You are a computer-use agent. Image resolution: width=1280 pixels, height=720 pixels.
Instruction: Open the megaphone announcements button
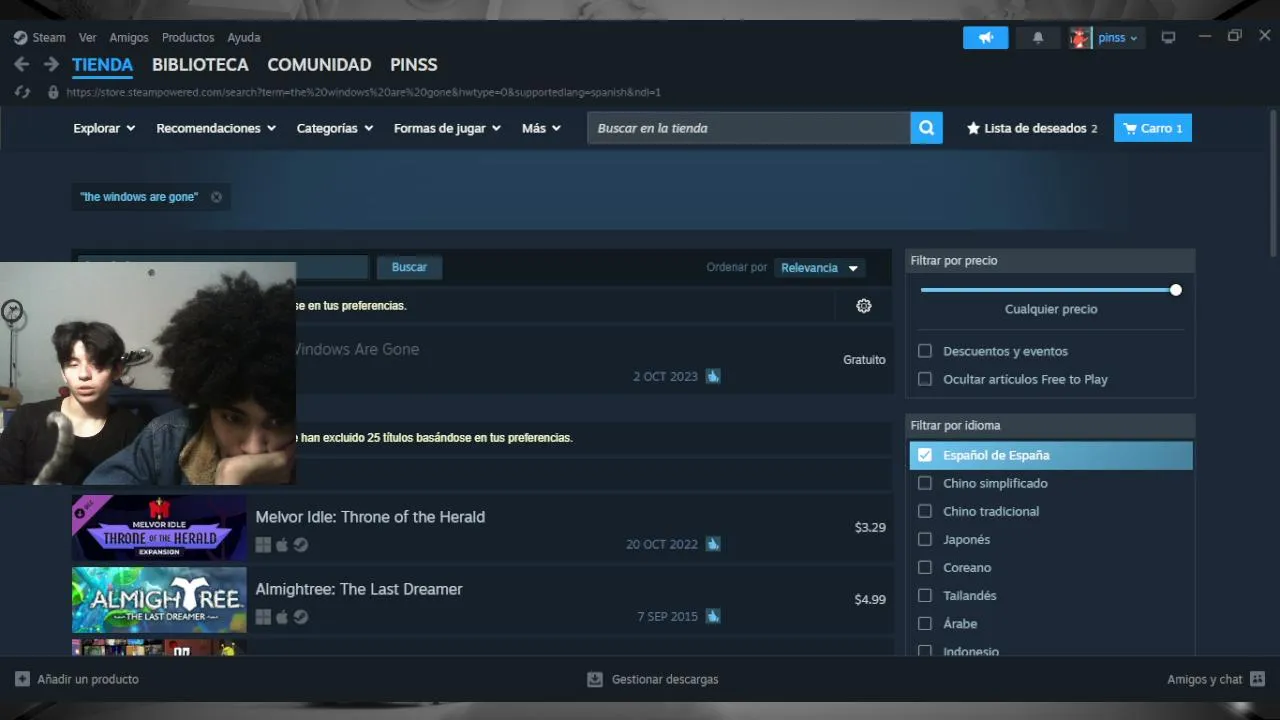coord(986,38)
